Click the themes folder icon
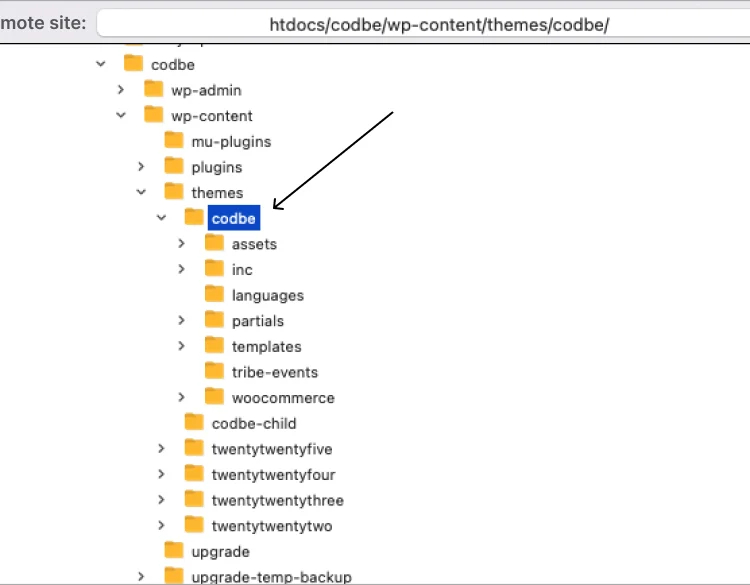Image resolution: width=750 pixels, height=585 pixels. pos(174,191)
